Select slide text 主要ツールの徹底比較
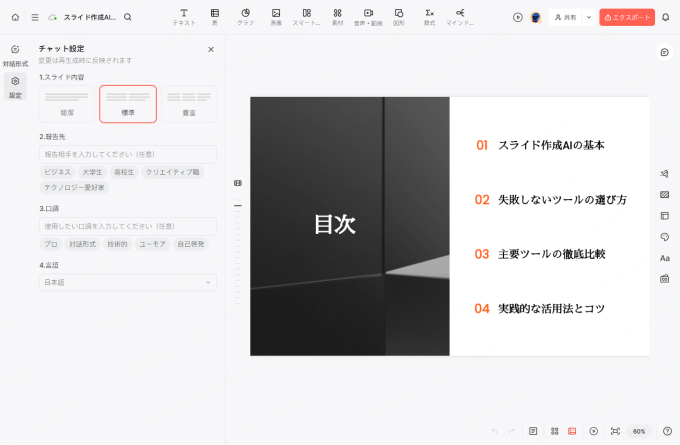The image size is (680, 445). pyautogui.click(x=552, y=254)
